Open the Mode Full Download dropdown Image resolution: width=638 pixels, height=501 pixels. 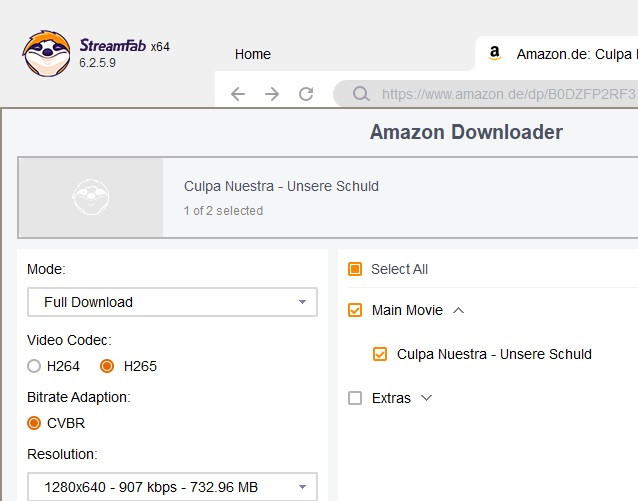172,302
